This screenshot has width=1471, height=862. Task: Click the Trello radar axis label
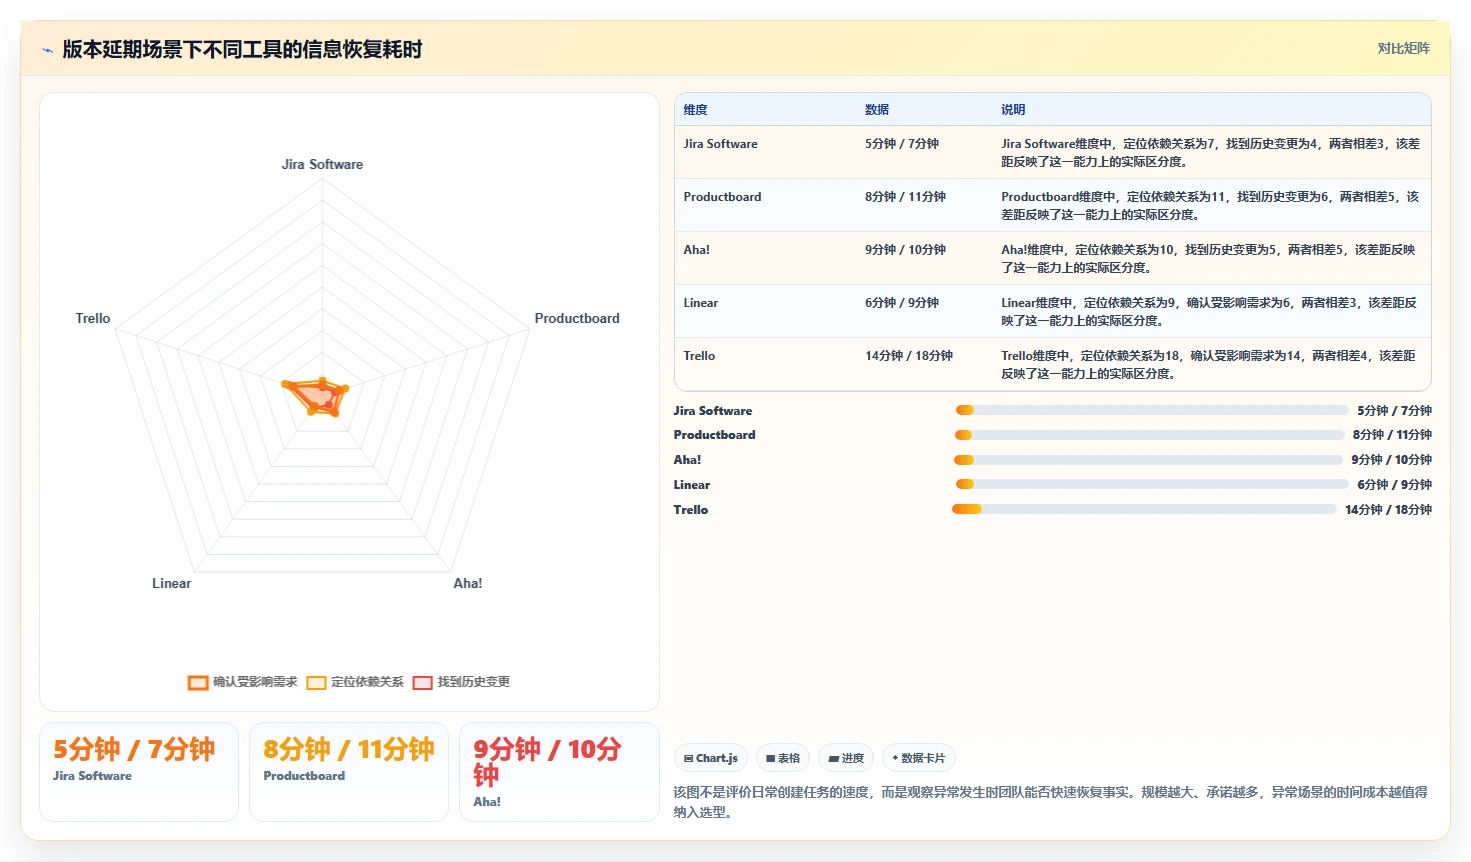pyautogui.click(x=93, y=318)
